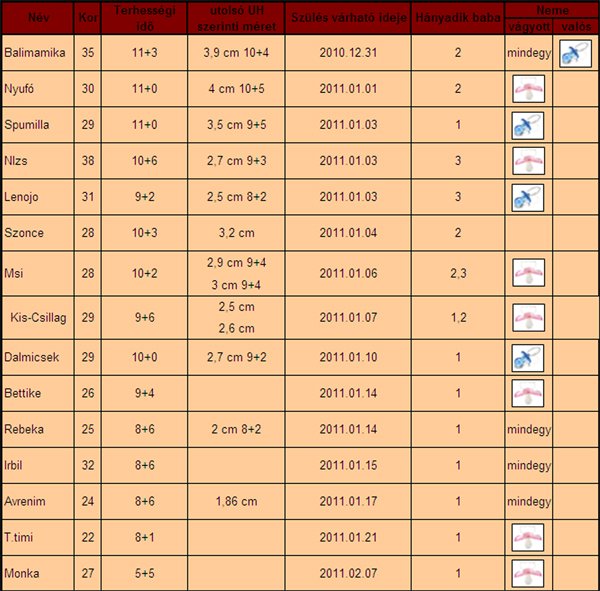Viewport: 600px width, 591px height.
Task: Click the pink pacifier icon in T.timi's row
Action: [x=527, y=537]
